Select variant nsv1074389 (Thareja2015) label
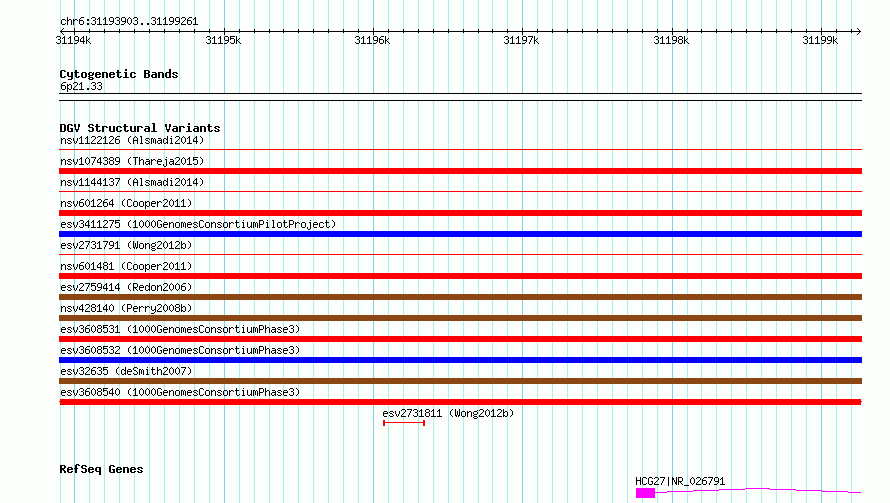The height and width of the screenshot is (503, 890). click(x=132, y=161)
